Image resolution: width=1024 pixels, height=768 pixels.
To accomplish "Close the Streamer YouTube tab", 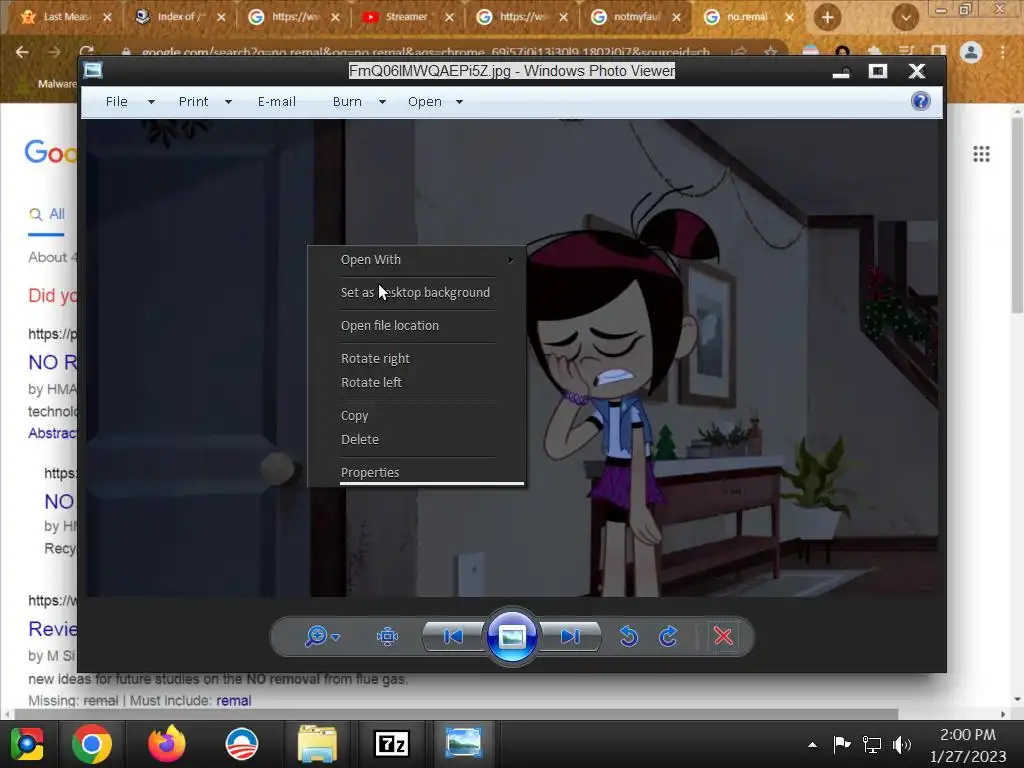I will coord(449,18).
